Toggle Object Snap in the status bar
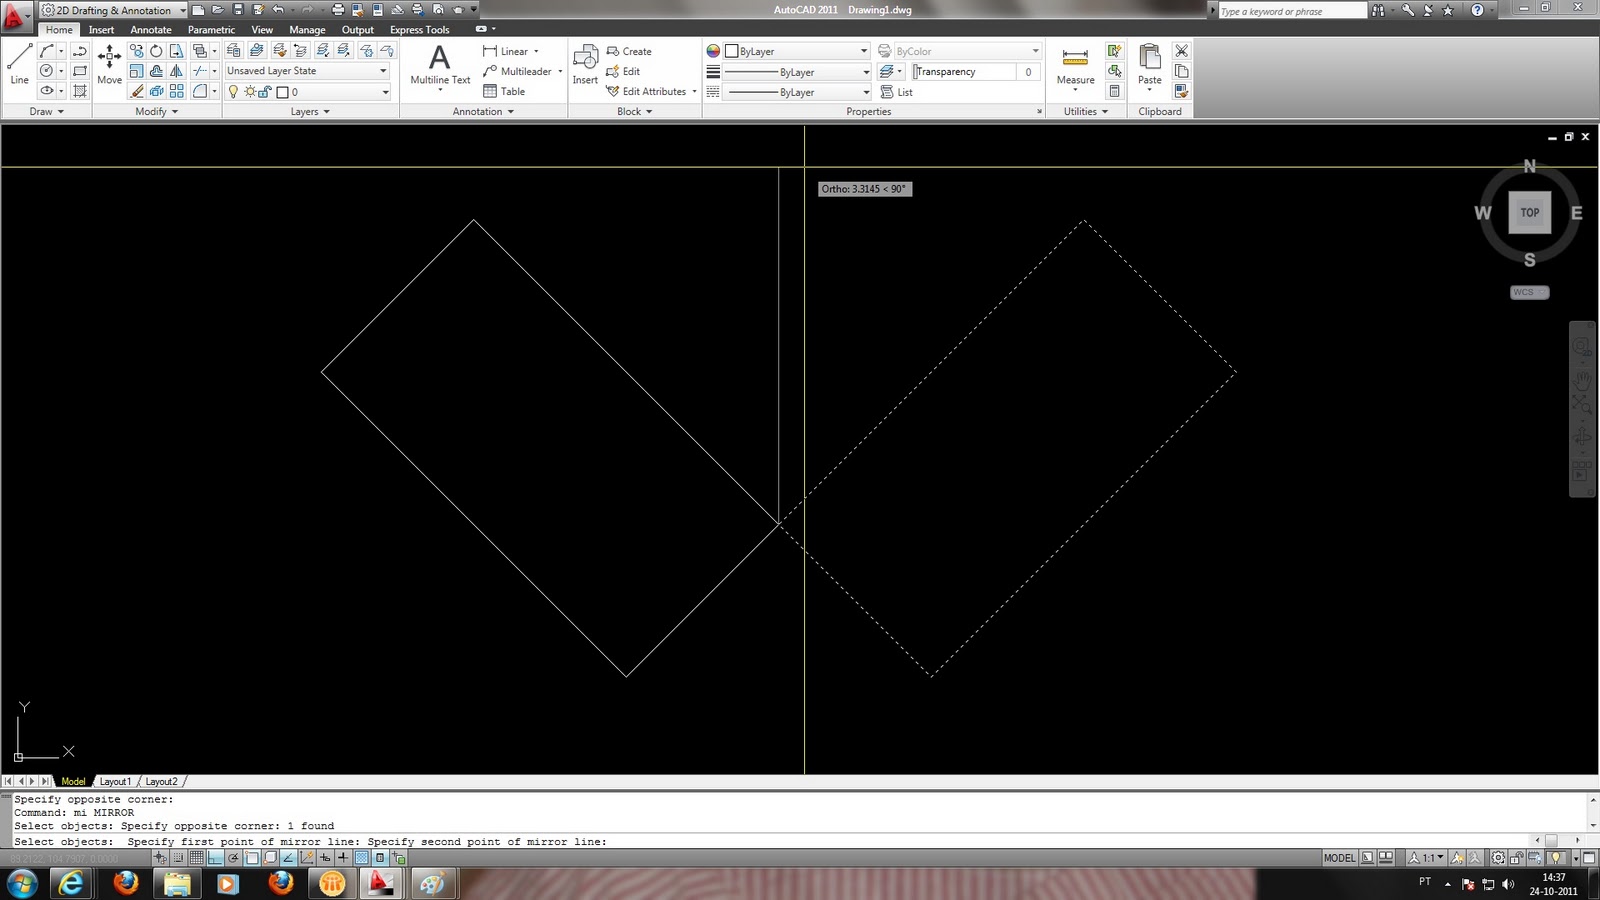The height and width of the screenshot is (900, 1600). (x=250, y=858)
